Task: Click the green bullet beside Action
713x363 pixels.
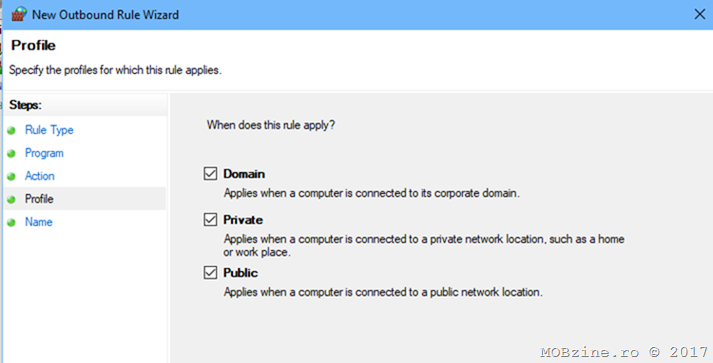Action: point(11,176)
